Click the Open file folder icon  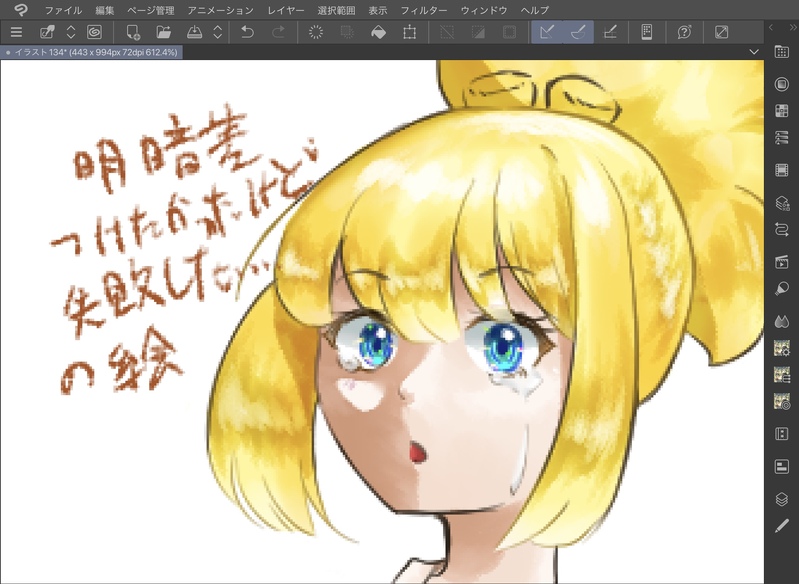(163, 32)
